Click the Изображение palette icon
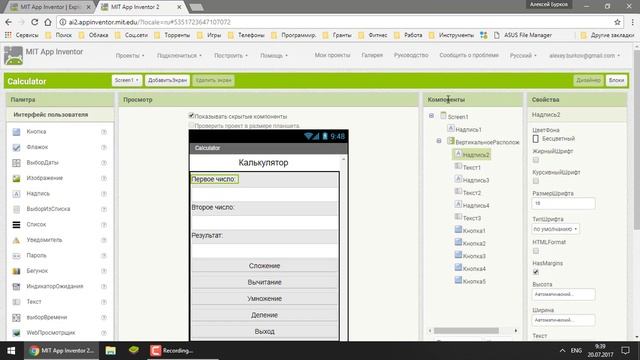Viewport: 640px width, 360px height. pyautogui.click(x=16, y=178)
